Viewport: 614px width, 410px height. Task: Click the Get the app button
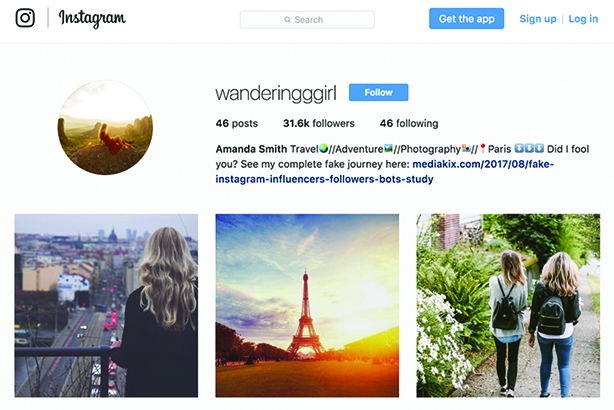tap(466, 19)
